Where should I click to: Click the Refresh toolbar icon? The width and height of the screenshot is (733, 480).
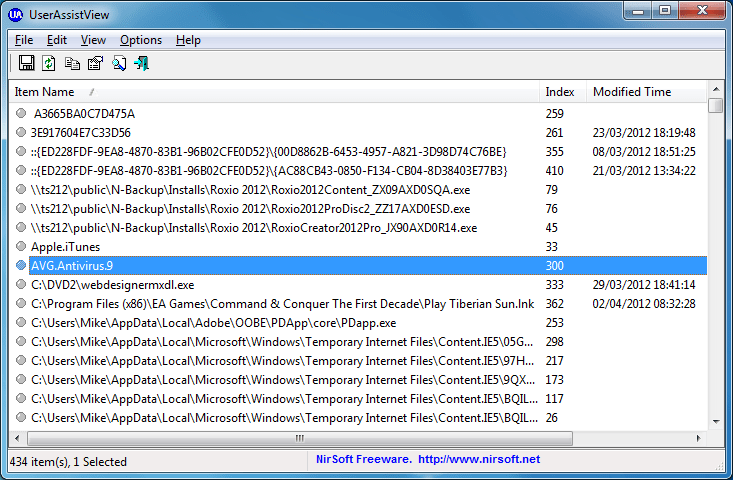49,63
